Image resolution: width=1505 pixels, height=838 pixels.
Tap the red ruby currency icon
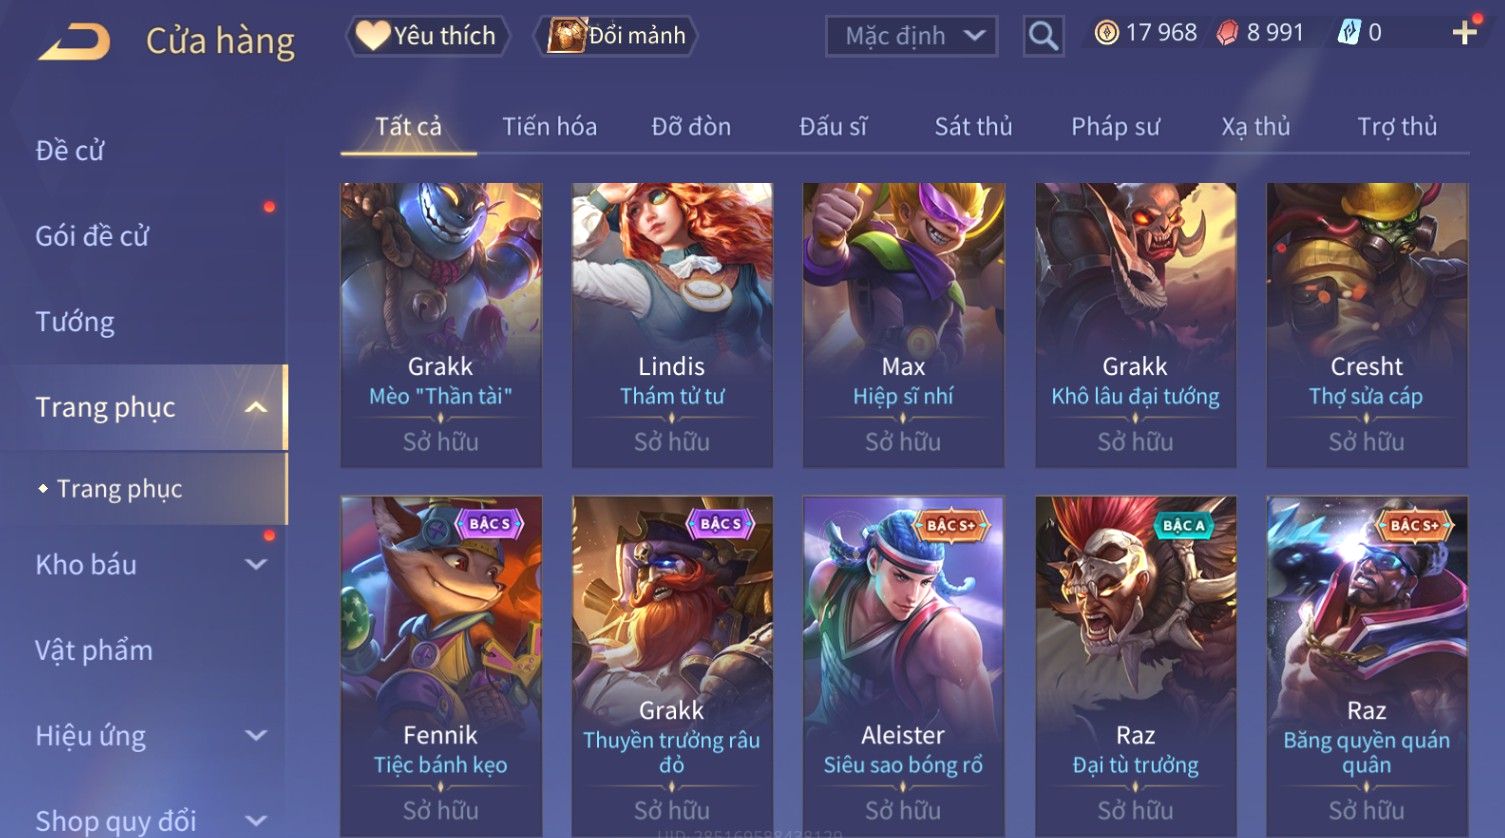tap(1227, 33)
